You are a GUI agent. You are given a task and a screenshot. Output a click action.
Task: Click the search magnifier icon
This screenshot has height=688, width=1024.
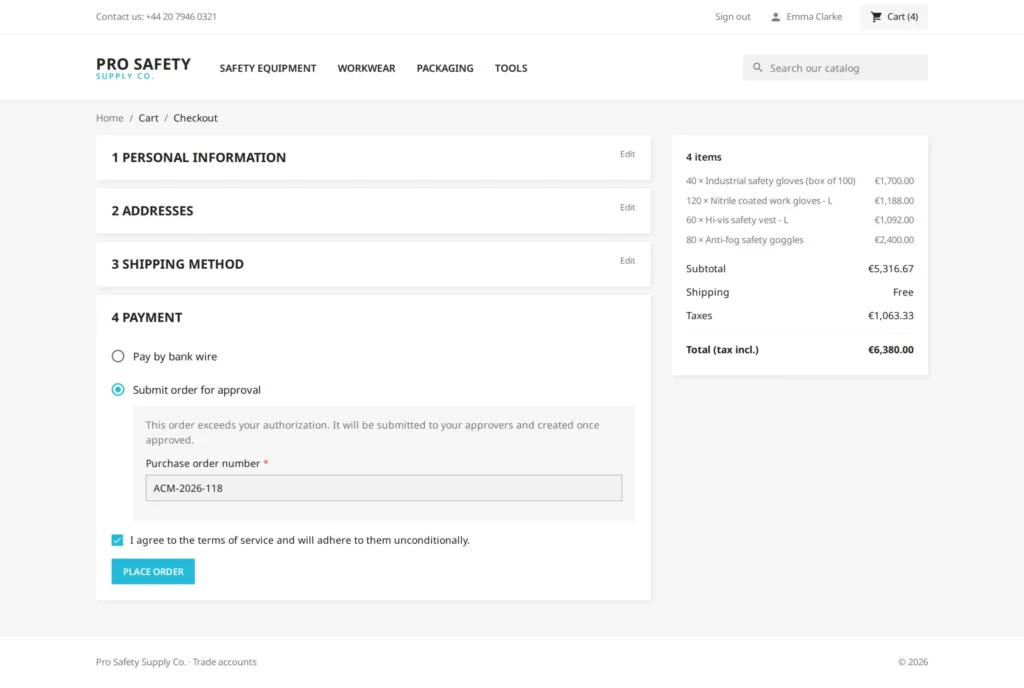click(x=758, y=67)
